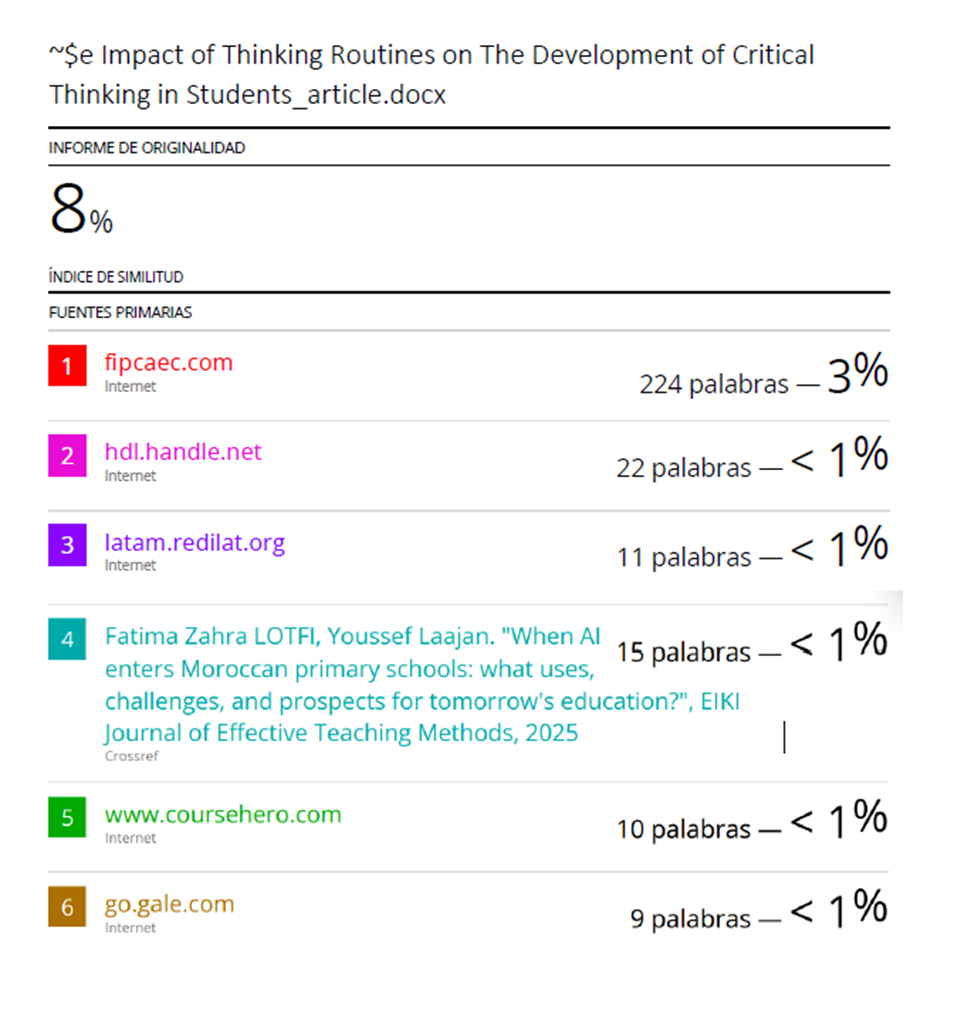964x1019 pixels.
Task: Click the magenta source number 2 badge
Action: pyautogui.click(x=67, y=456)
